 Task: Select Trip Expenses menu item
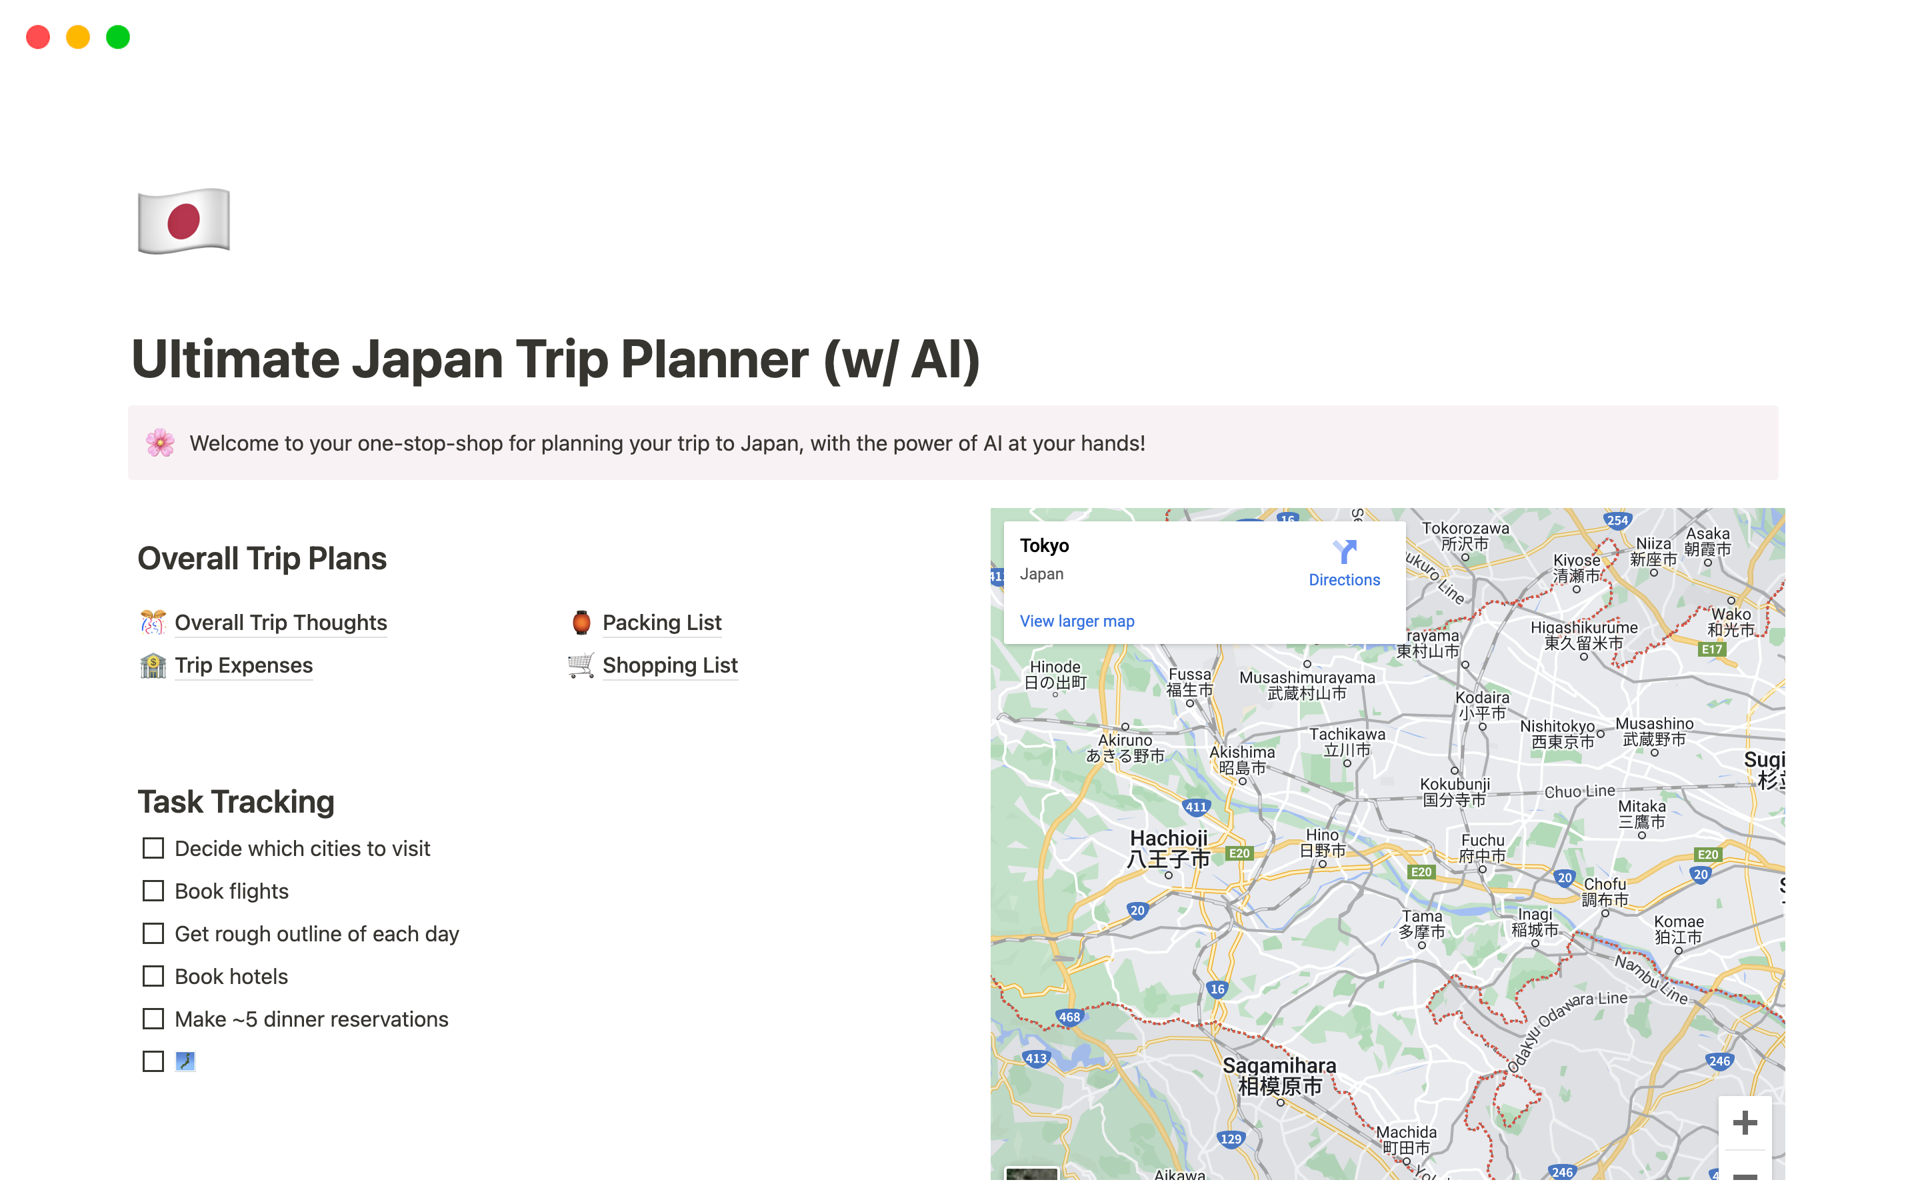[x=242, y=665]
